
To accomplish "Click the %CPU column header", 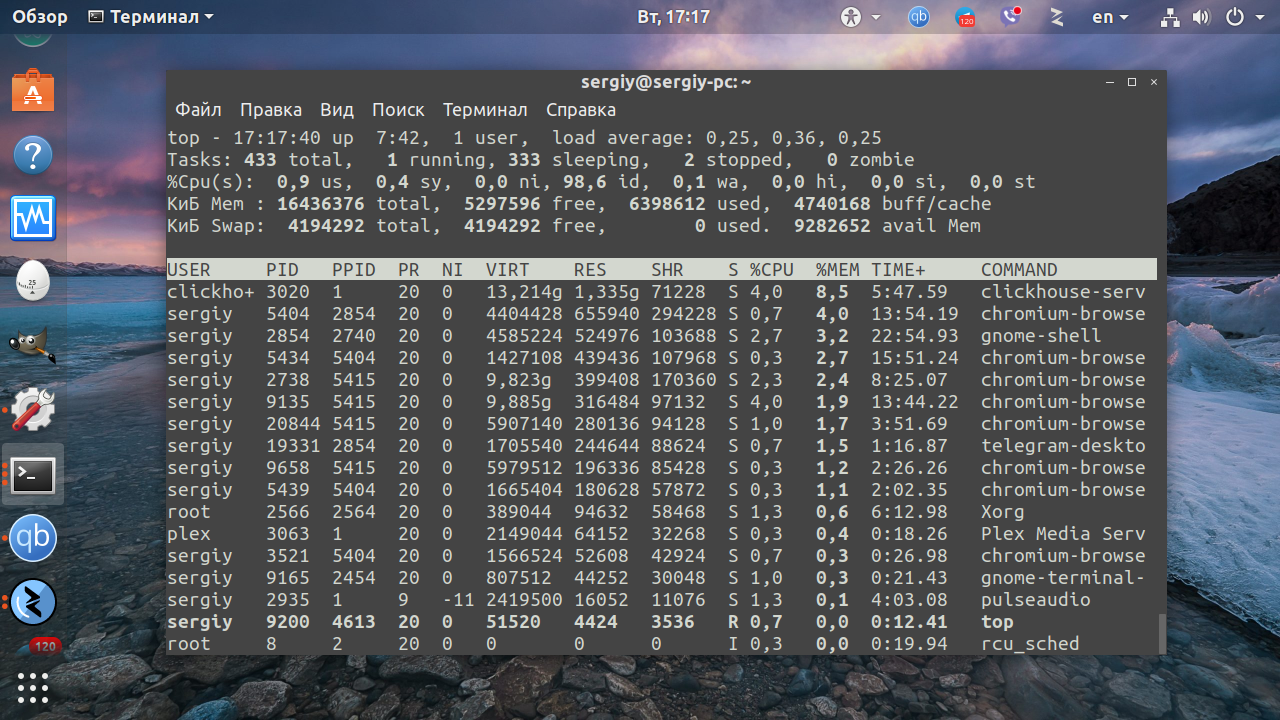I will [x=772, y=270].
